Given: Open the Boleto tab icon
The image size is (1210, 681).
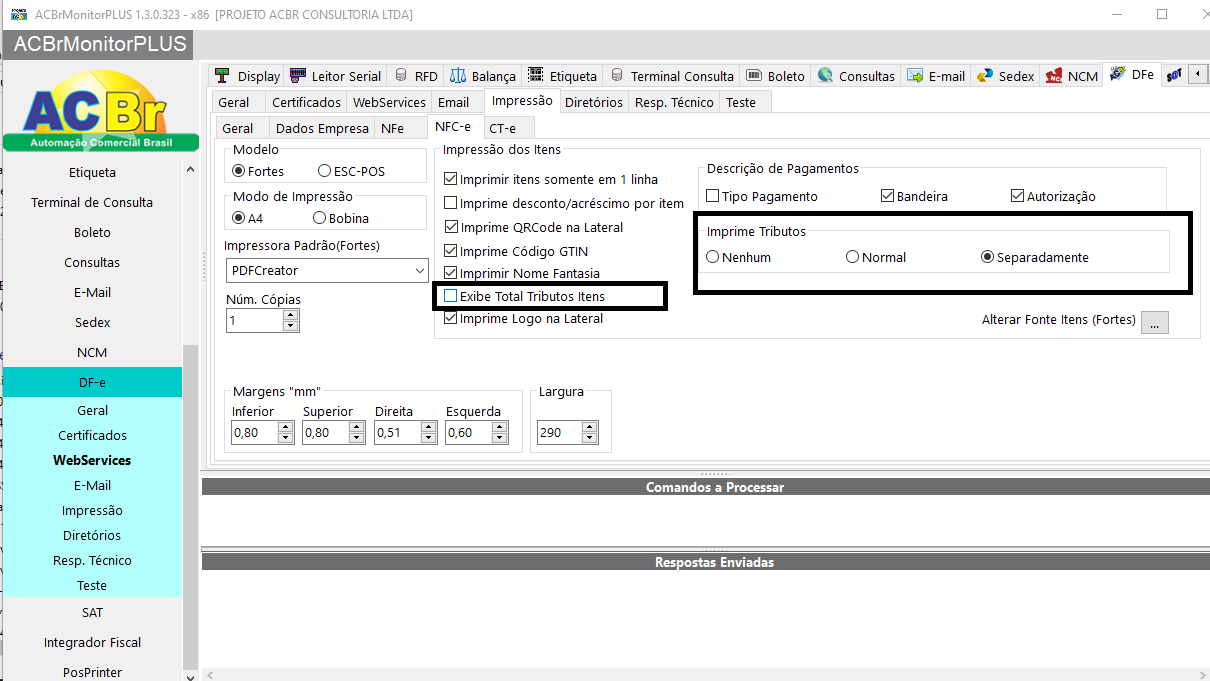Looking at the screenshot, I should click(754, 75).
